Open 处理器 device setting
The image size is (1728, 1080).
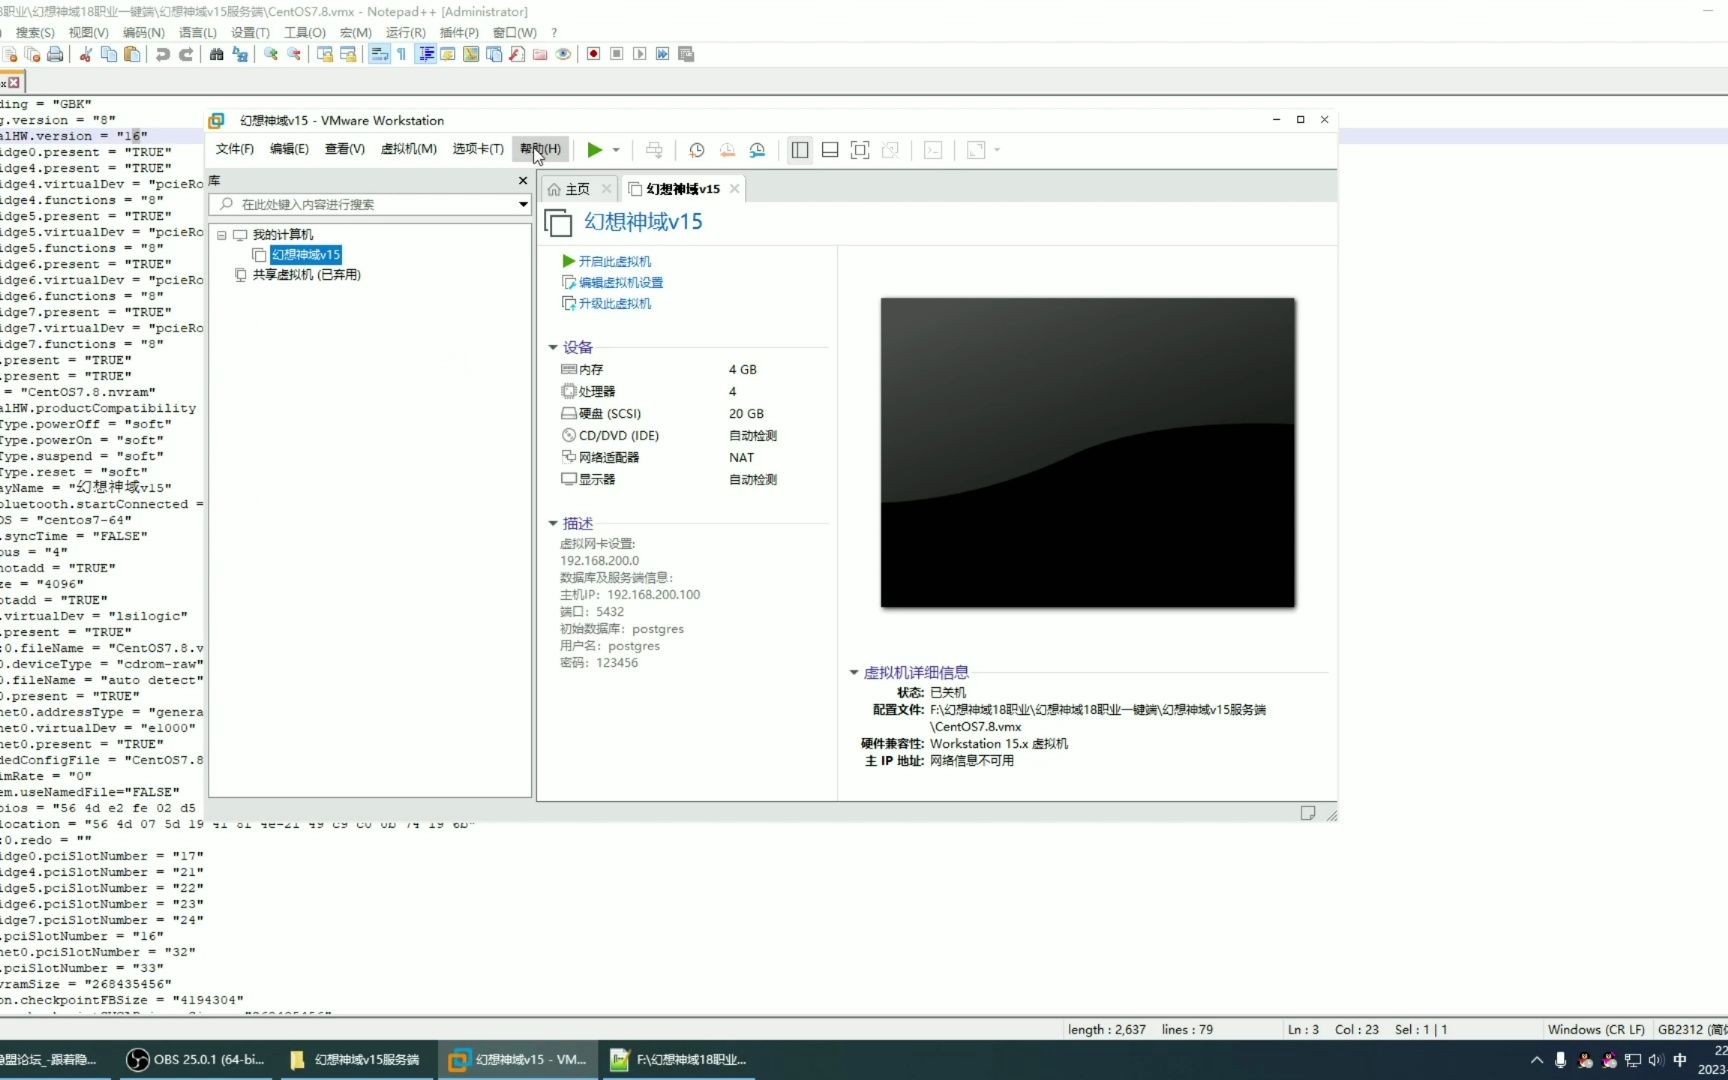[650, 392]
